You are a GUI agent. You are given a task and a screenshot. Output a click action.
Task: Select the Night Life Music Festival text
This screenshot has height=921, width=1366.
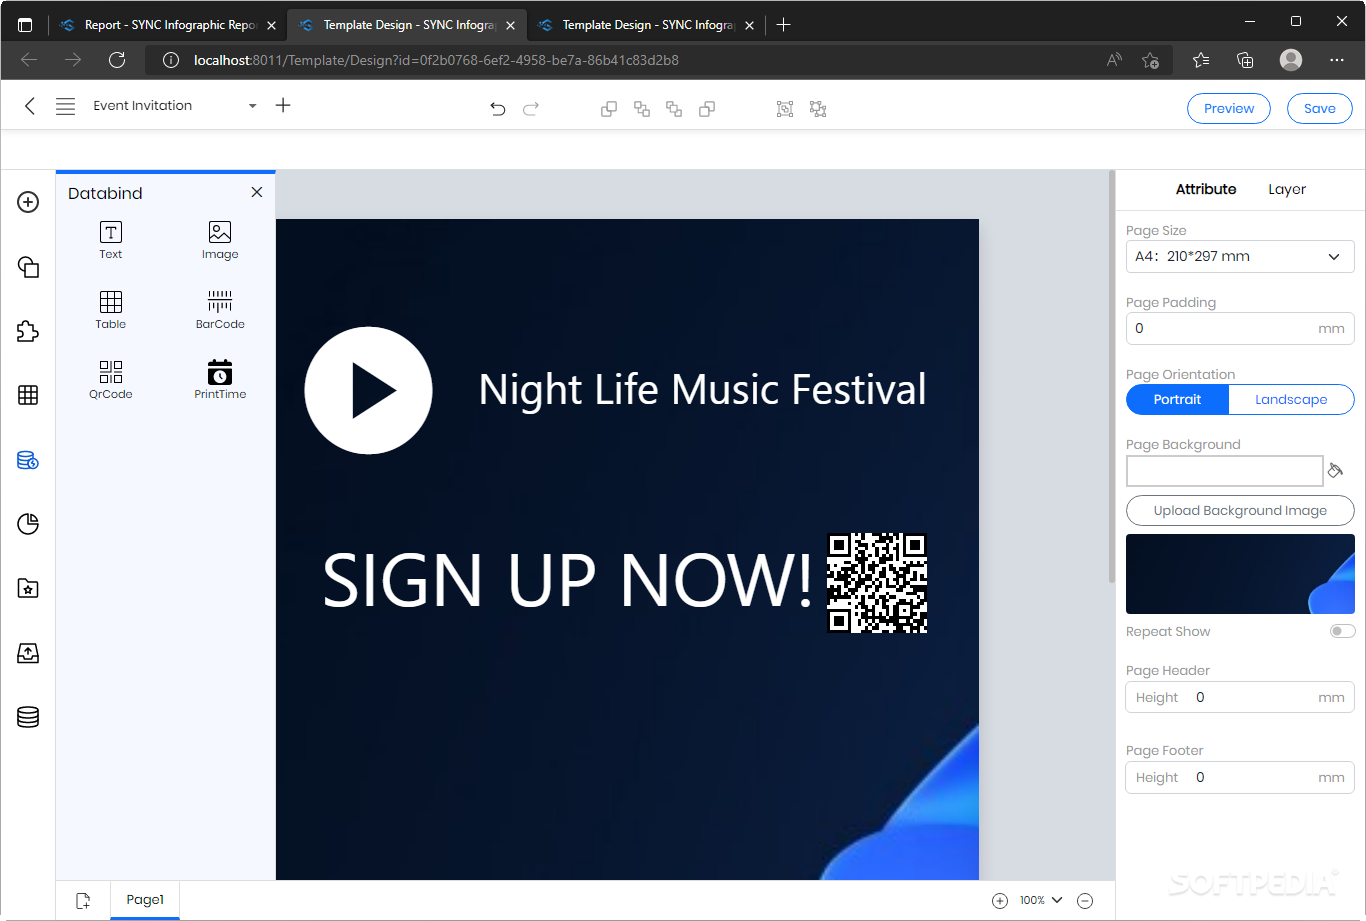pos(702,390)
